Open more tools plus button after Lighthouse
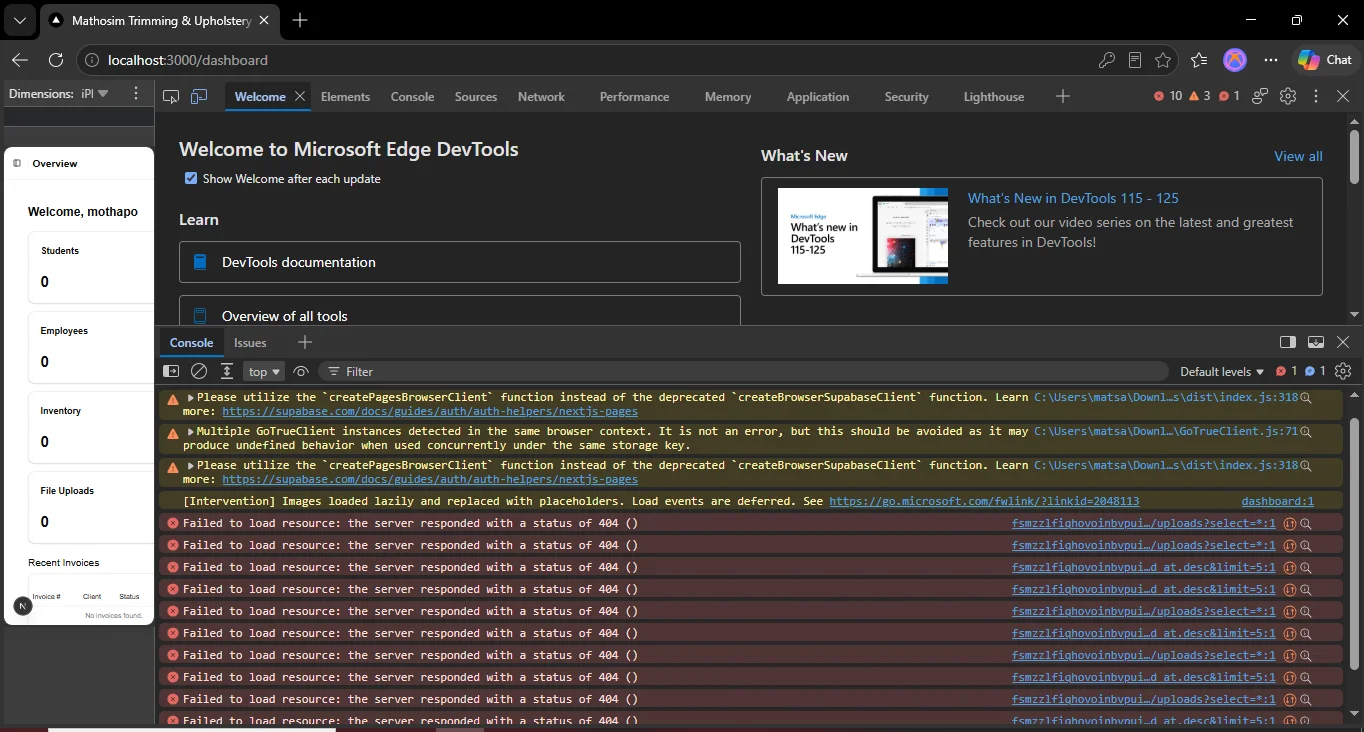The width and height of the screenshot is (1364, 732). tap(1062, 96)
